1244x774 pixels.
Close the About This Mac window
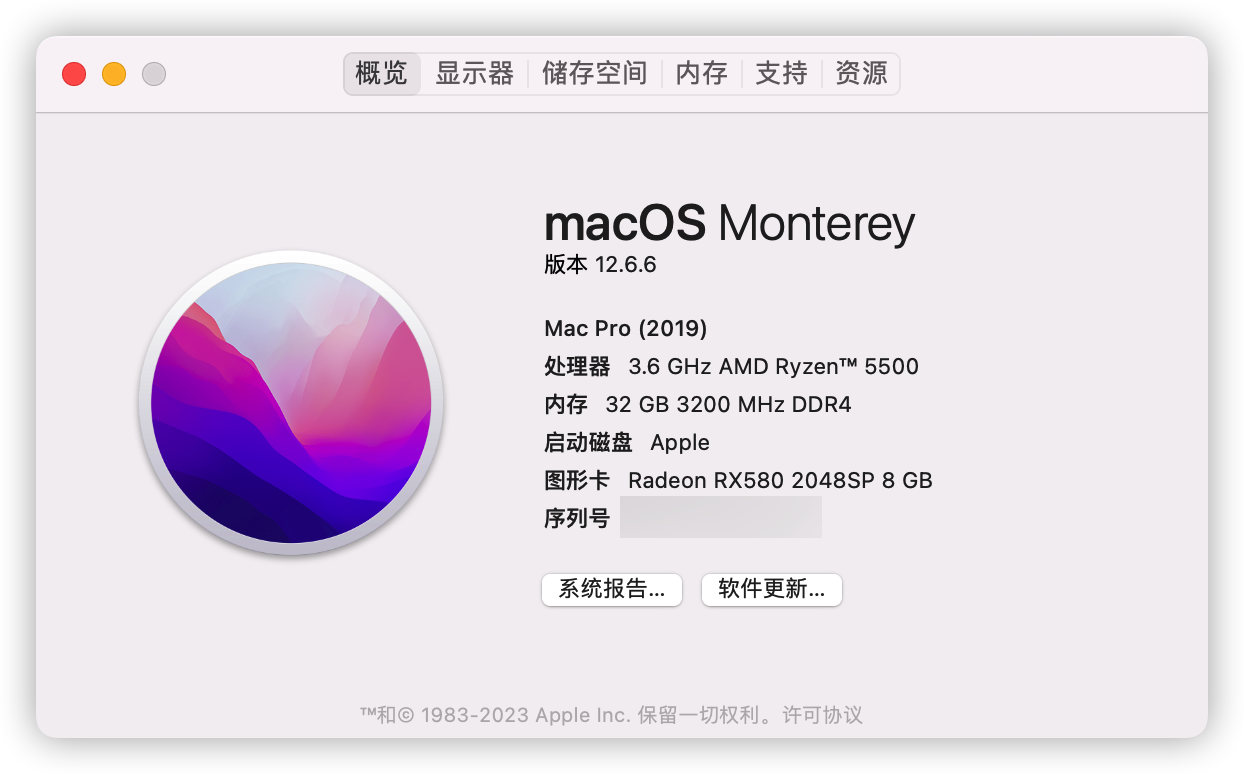(x=74, y=74)
